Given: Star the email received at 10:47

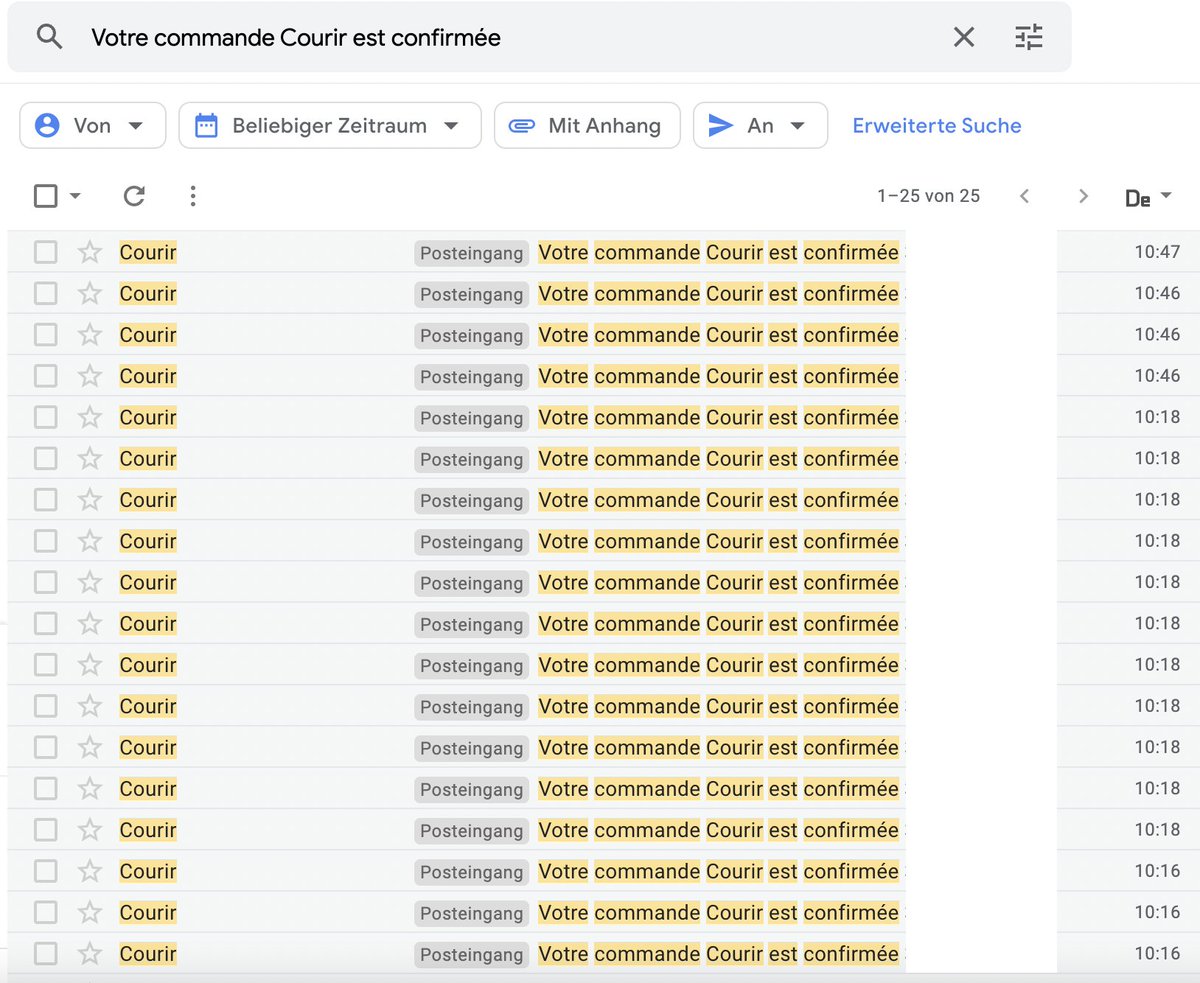Looking at the screenshot, I should coord(90,252).
